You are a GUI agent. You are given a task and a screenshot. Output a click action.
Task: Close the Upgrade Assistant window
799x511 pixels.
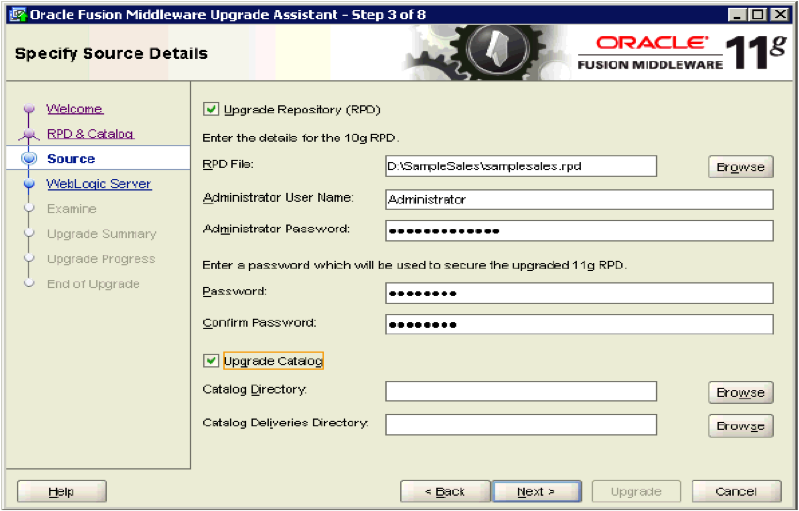(780, 15)
